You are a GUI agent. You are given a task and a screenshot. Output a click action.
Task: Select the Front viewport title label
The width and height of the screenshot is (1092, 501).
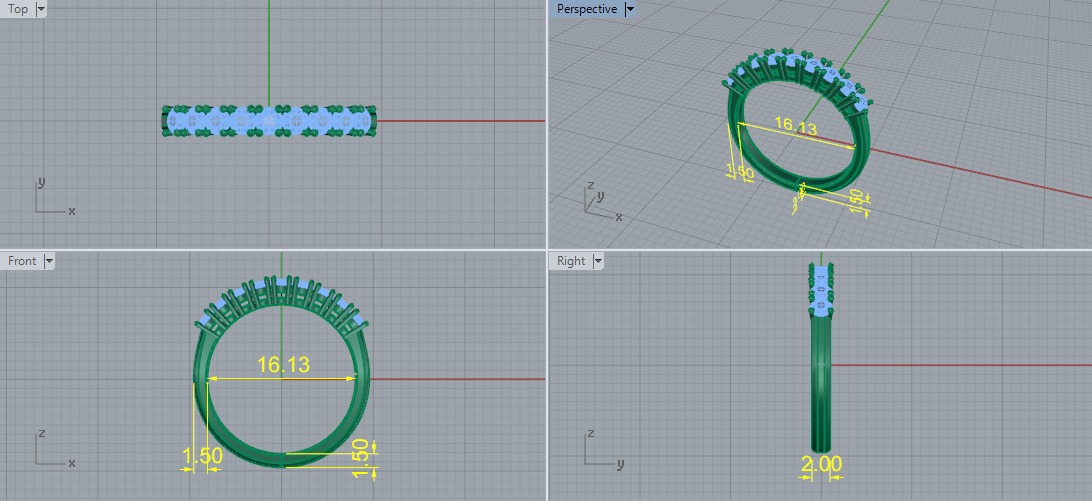22,261
